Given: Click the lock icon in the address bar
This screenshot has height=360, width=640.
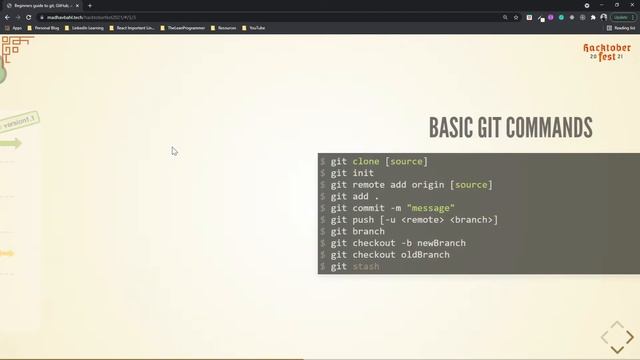Looking at the screenshot, I should tap(42, 18).
